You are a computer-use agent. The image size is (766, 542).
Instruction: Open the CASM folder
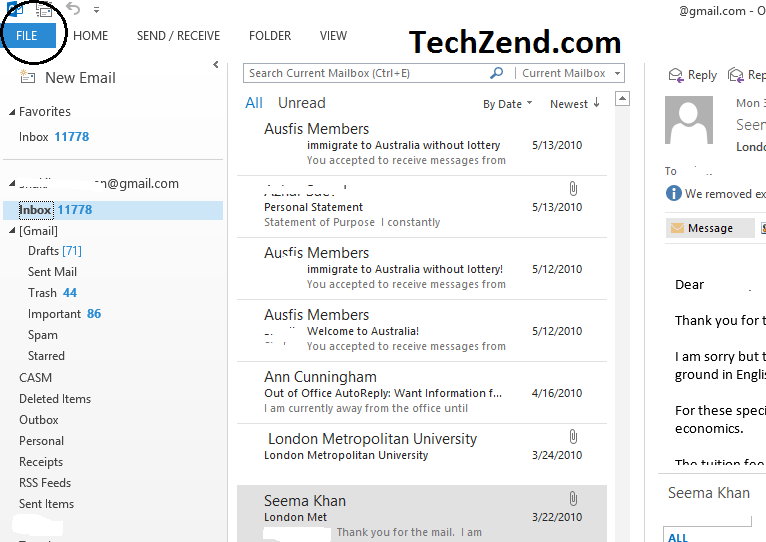point(35,378)
